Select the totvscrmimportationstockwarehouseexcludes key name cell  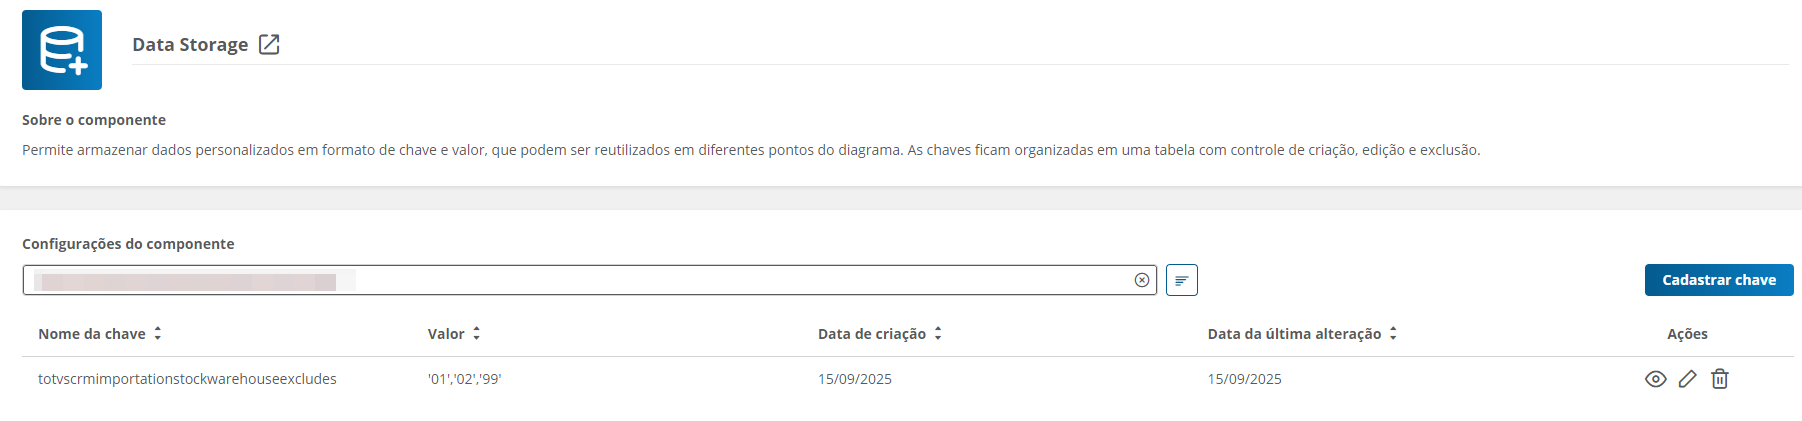(187, 379)
